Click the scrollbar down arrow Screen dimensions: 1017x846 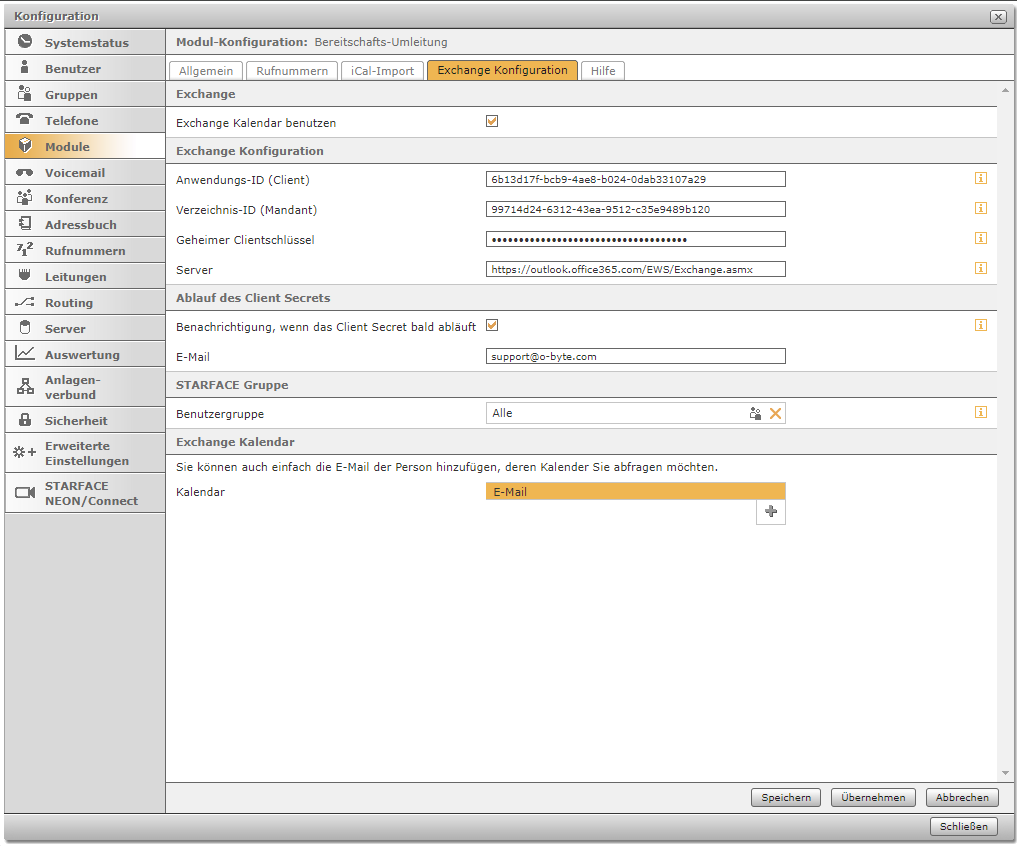1005,773
